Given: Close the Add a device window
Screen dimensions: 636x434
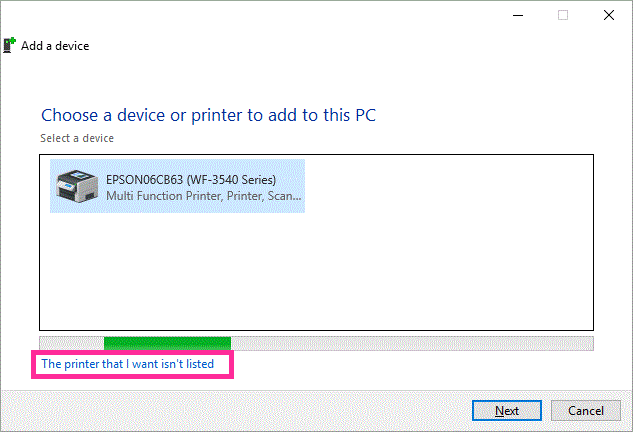Looking at the screenshot, I should 609,15.
